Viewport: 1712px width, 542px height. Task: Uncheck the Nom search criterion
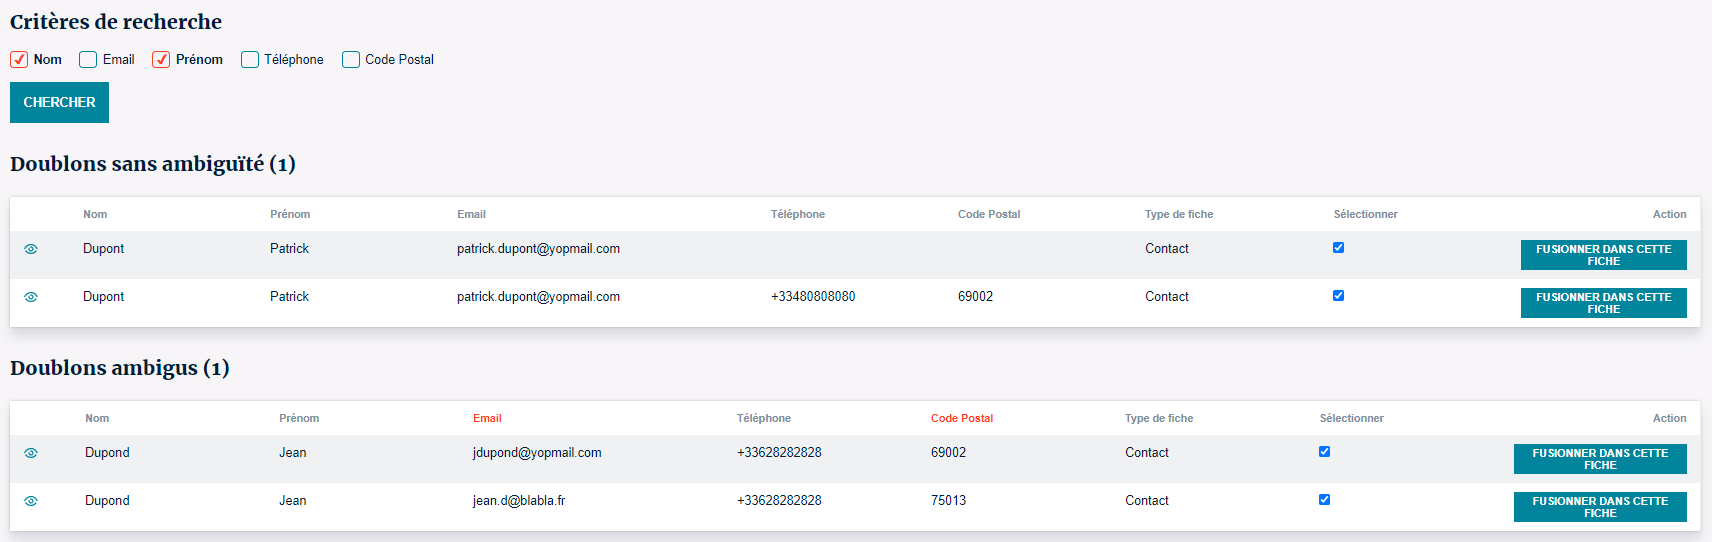click(x=19, y=60)
